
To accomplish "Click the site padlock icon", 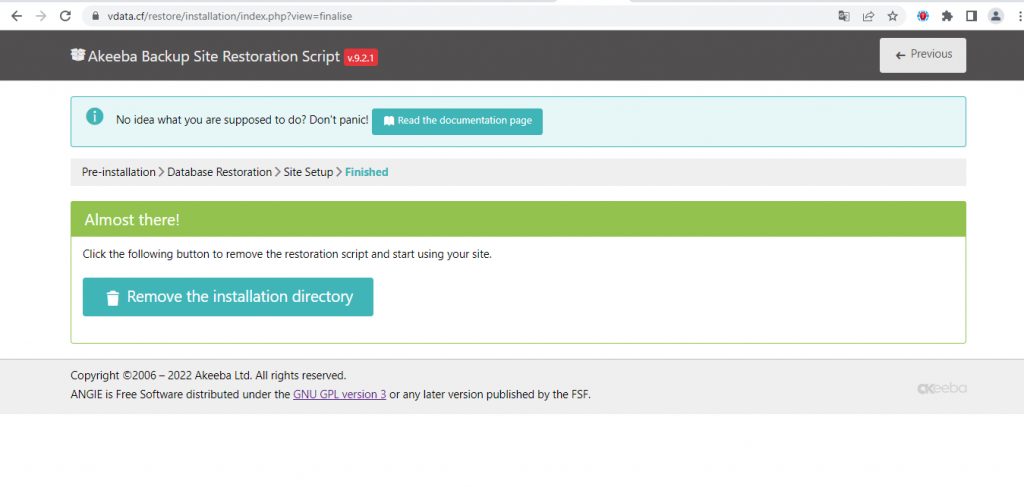I will [x=95, y=16].
